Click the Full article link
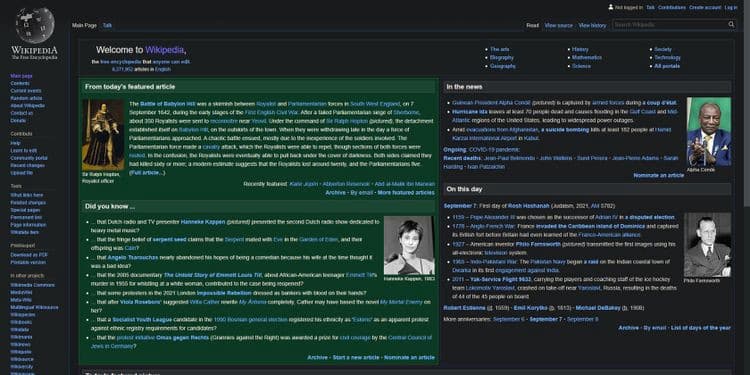The width and height of the screenshot is (750, 375). [x=147, y=173]
